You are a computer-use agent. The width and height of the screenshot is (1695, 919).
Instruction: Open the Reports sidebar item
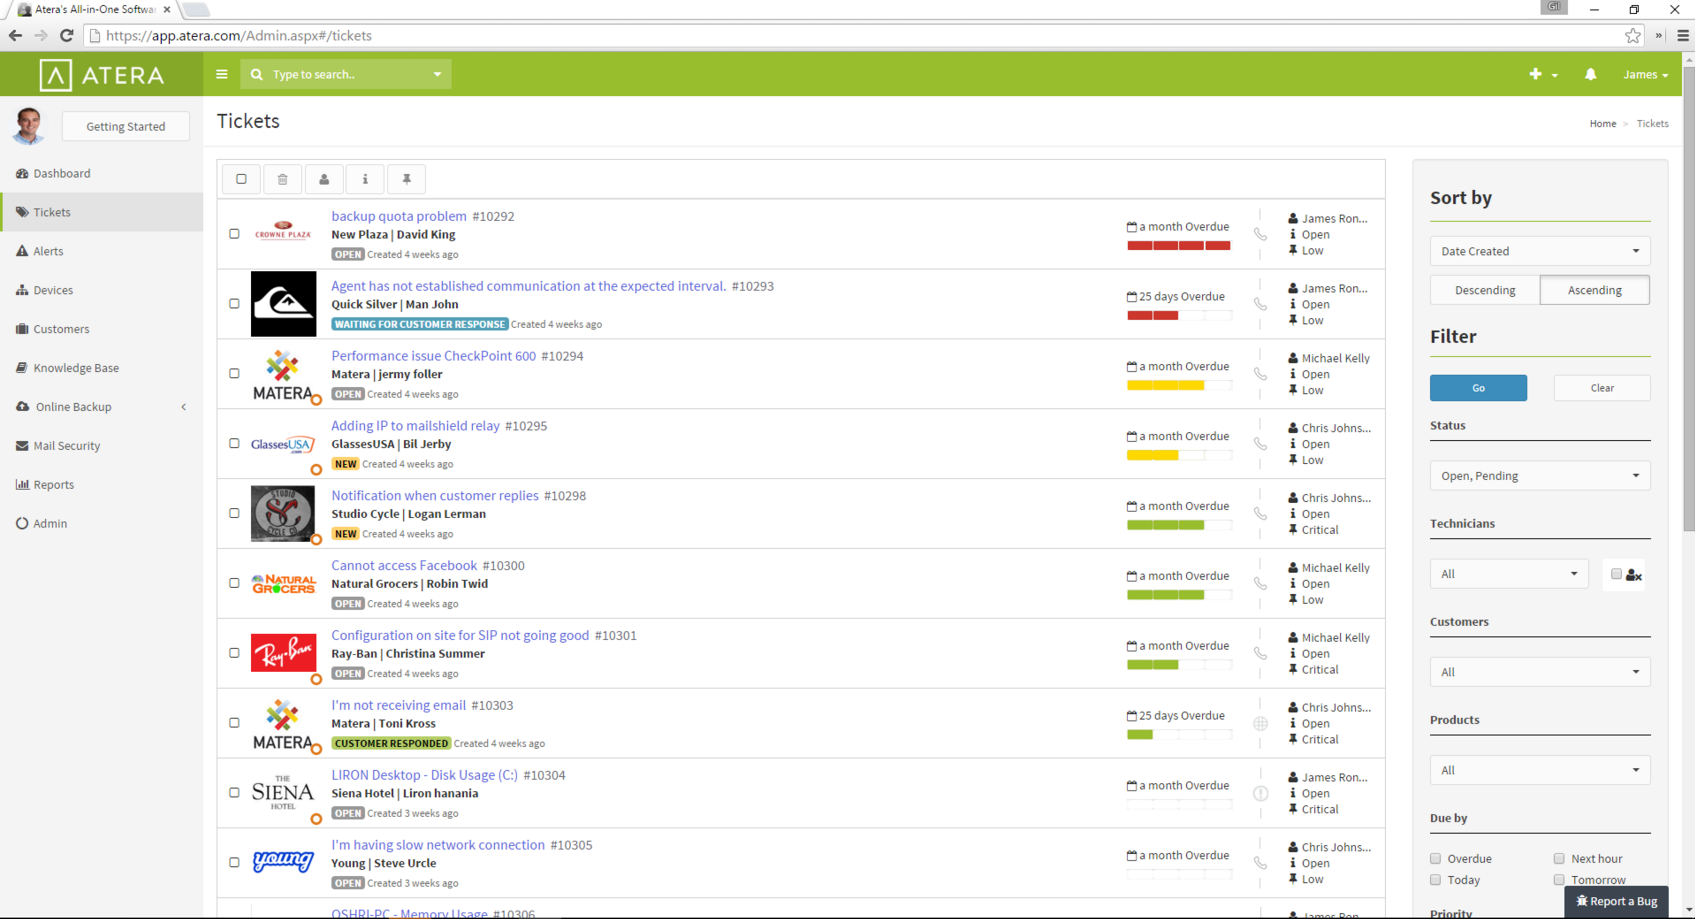[101, 485]
